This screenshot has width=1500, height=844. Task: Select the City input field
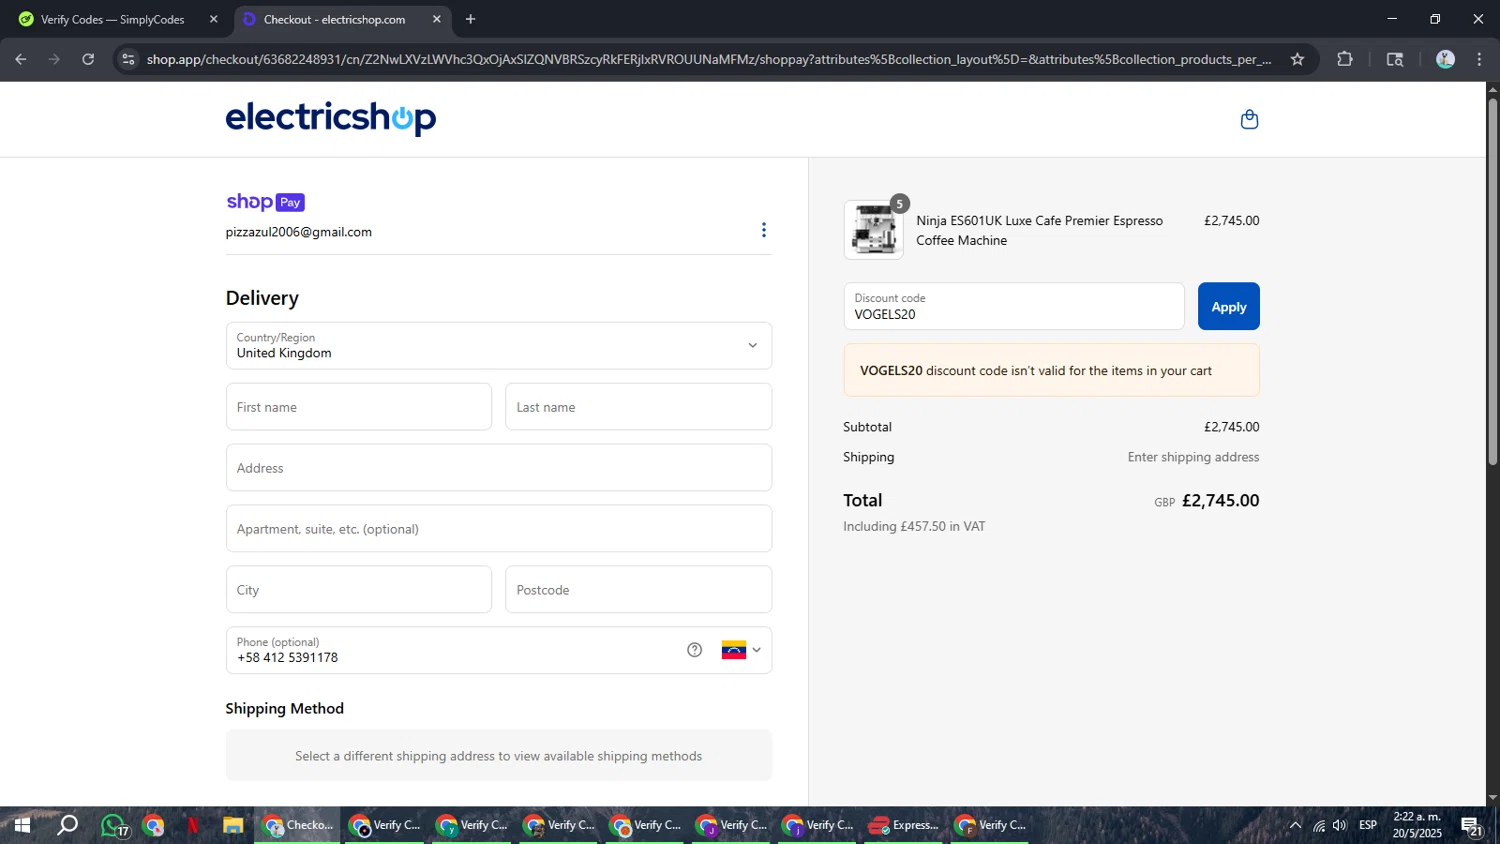coord(359,590)
